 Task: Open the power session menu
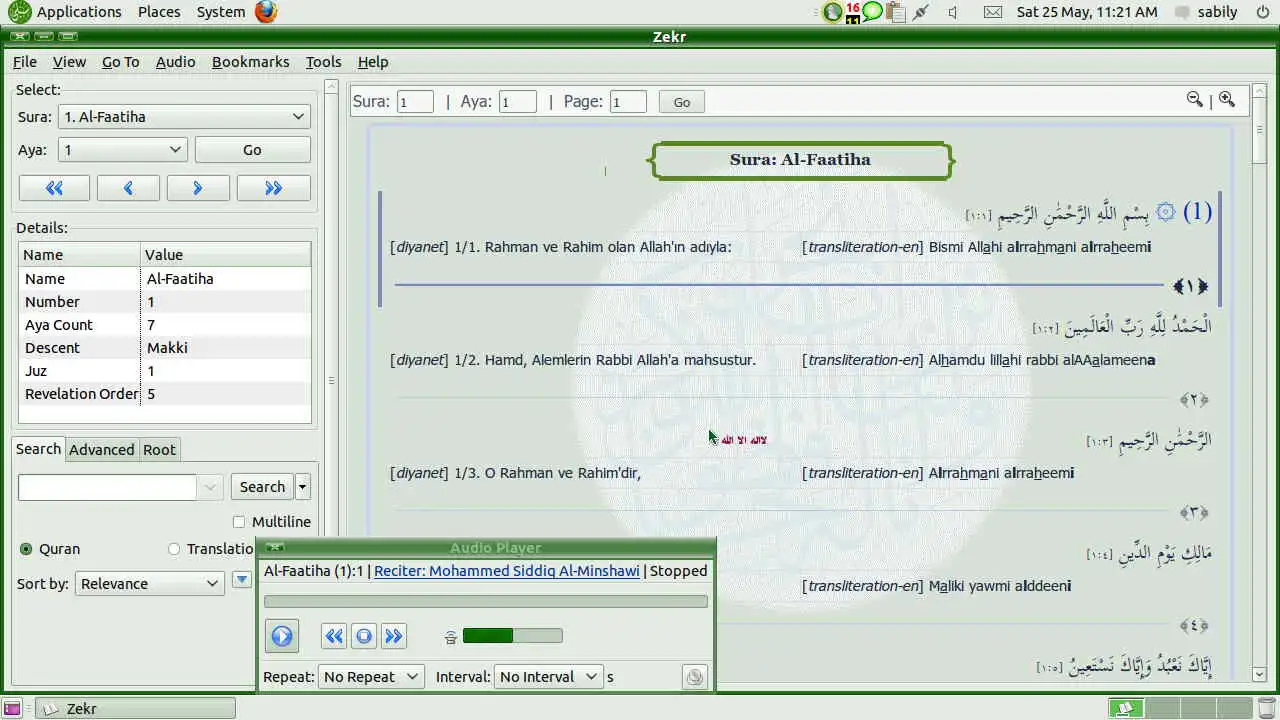pos(1262,12)
